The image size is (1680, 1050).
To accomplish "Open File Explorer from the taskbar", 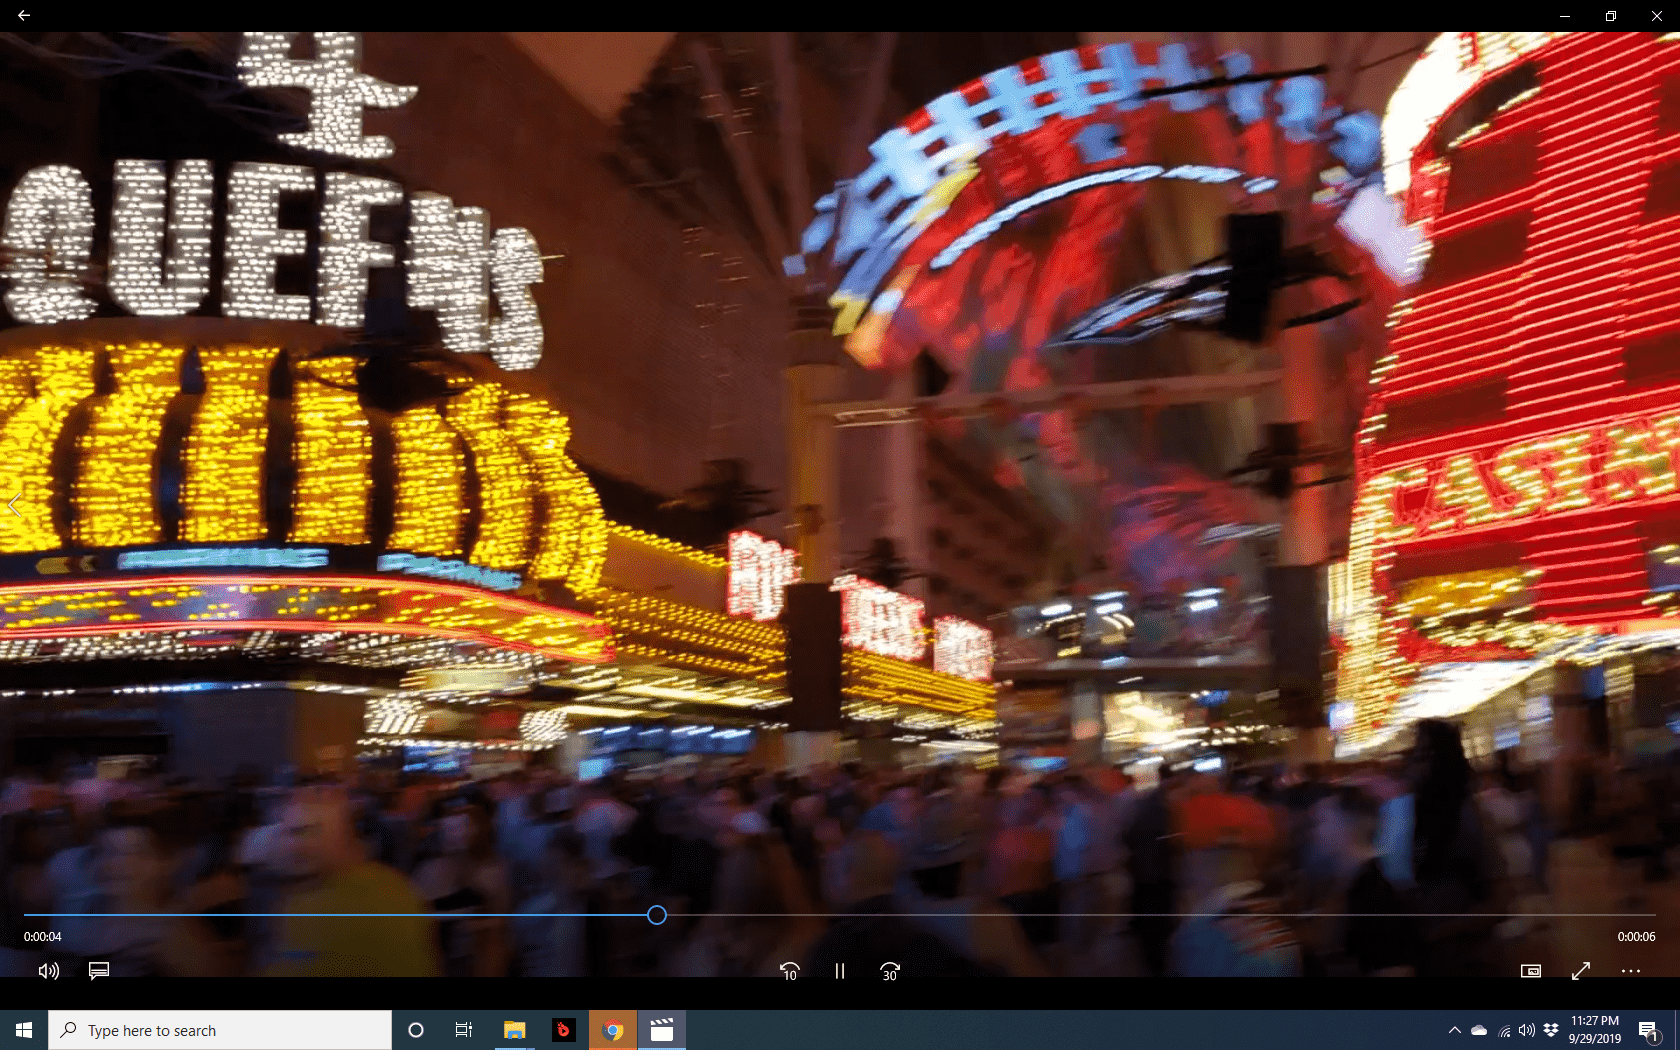I will tap(514, 1030).
